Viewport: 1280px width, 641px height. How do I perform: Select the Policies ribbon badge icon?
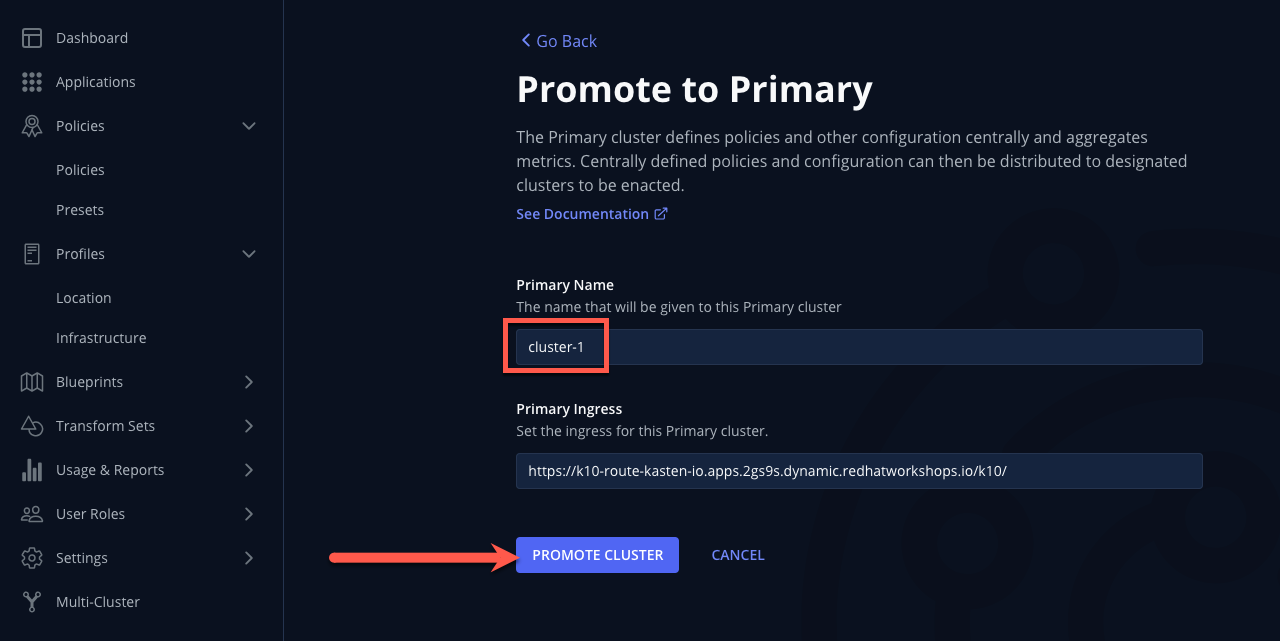[32, 126]
